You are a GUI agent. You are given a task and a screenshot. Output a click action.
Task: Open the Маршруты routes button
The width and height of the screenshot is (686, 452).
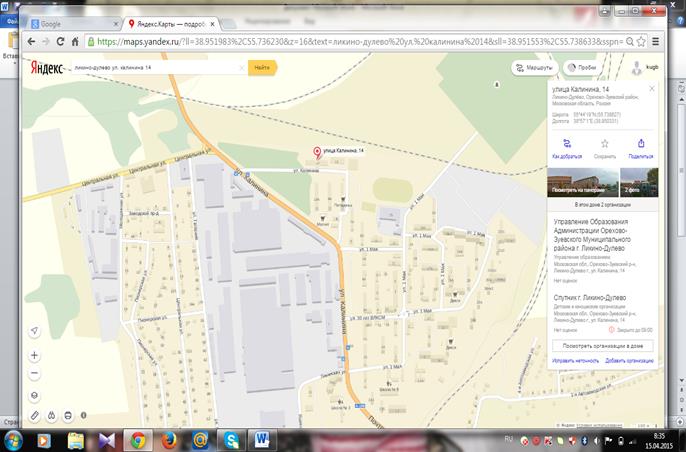click(535, 68)
